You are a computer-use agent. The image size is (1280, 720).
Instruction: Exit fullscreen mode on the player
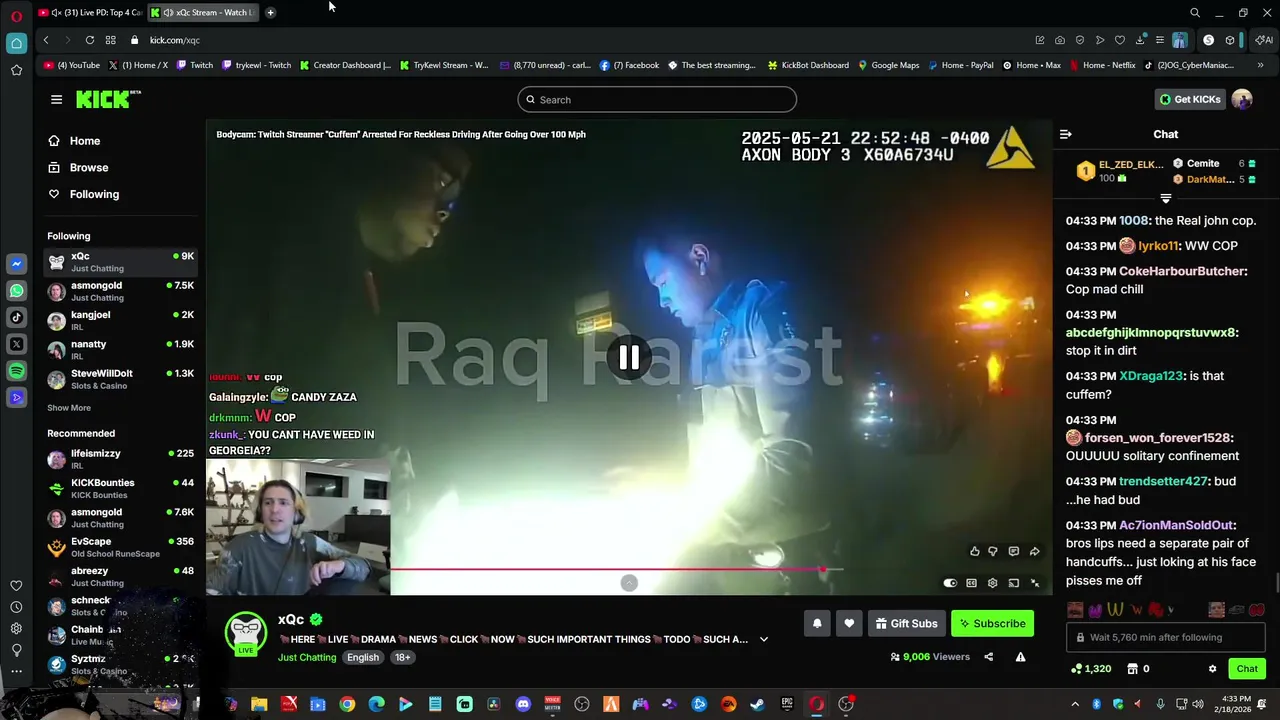coord(1035,583)
